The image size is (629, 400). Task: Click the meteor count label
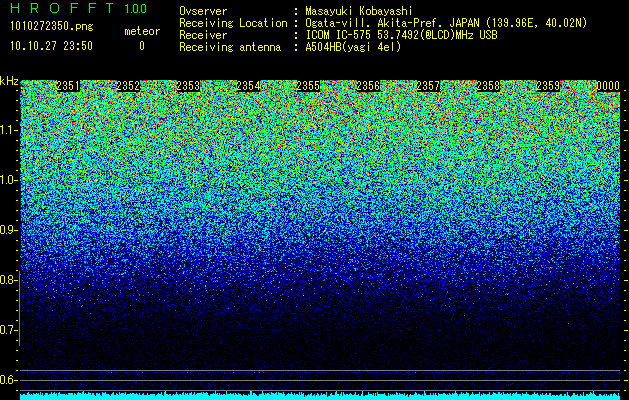[x=142, y=31]
